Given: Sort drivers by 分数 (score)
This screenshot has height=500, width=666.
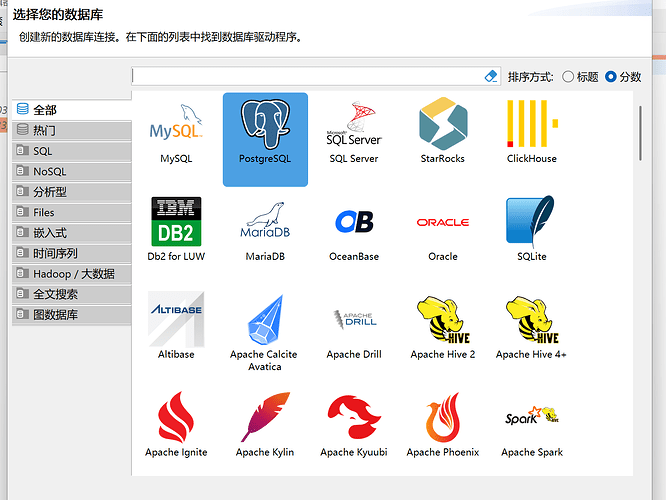Looking at the screenshot, I should tap(623, 77).
